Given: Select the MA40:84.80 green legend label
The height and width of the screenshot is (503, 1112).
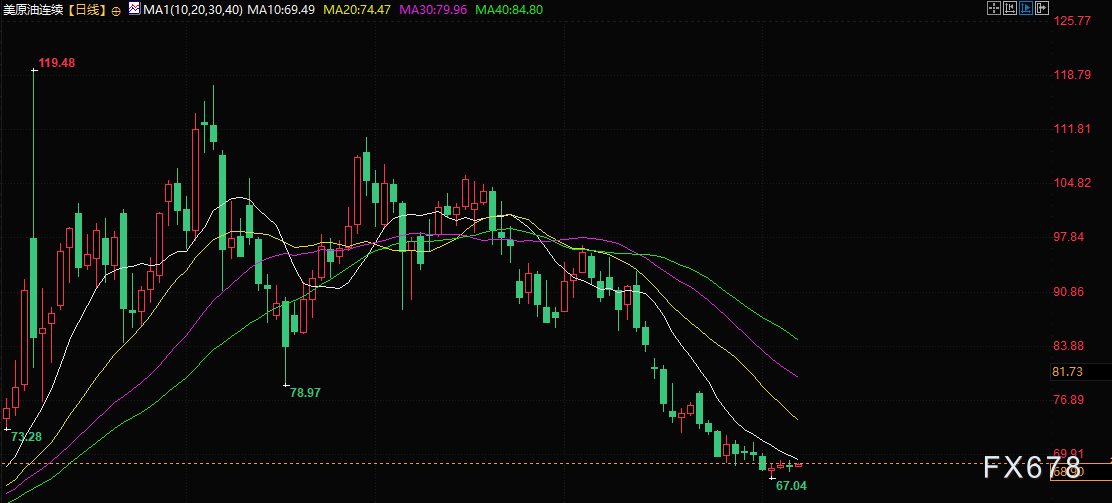Looking at the screenshot, I should click(509, 11).
